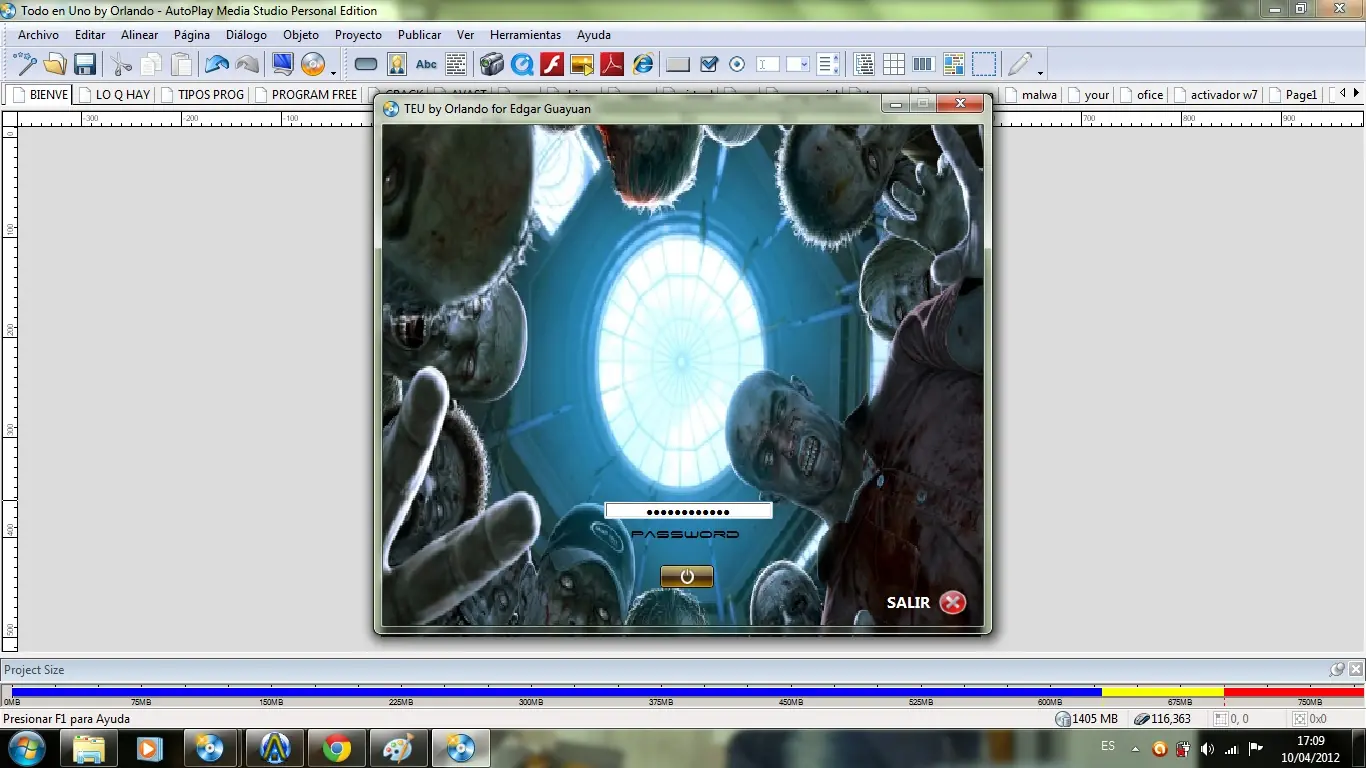
Task: Insert a Web browser object
Action: (642, 65)
